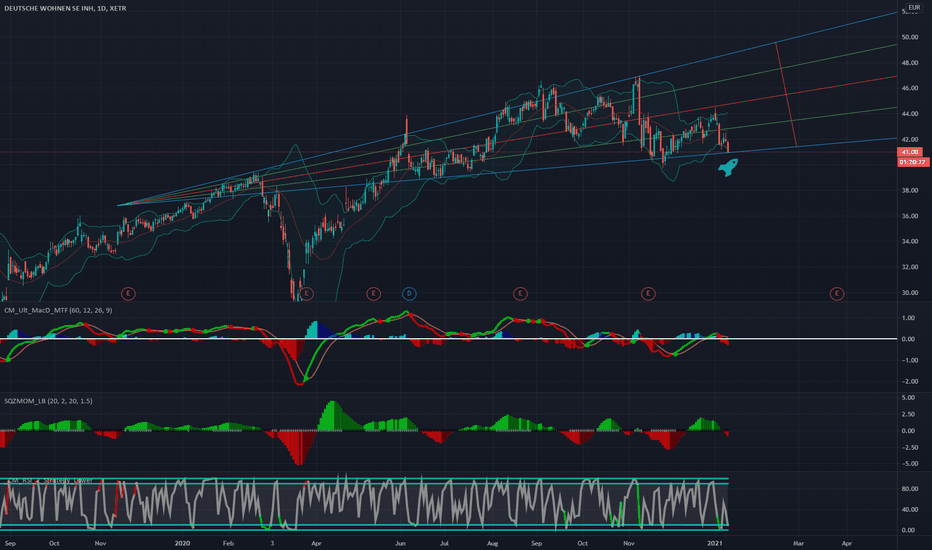Click the Mar label on the time axis

pos(798,543)
